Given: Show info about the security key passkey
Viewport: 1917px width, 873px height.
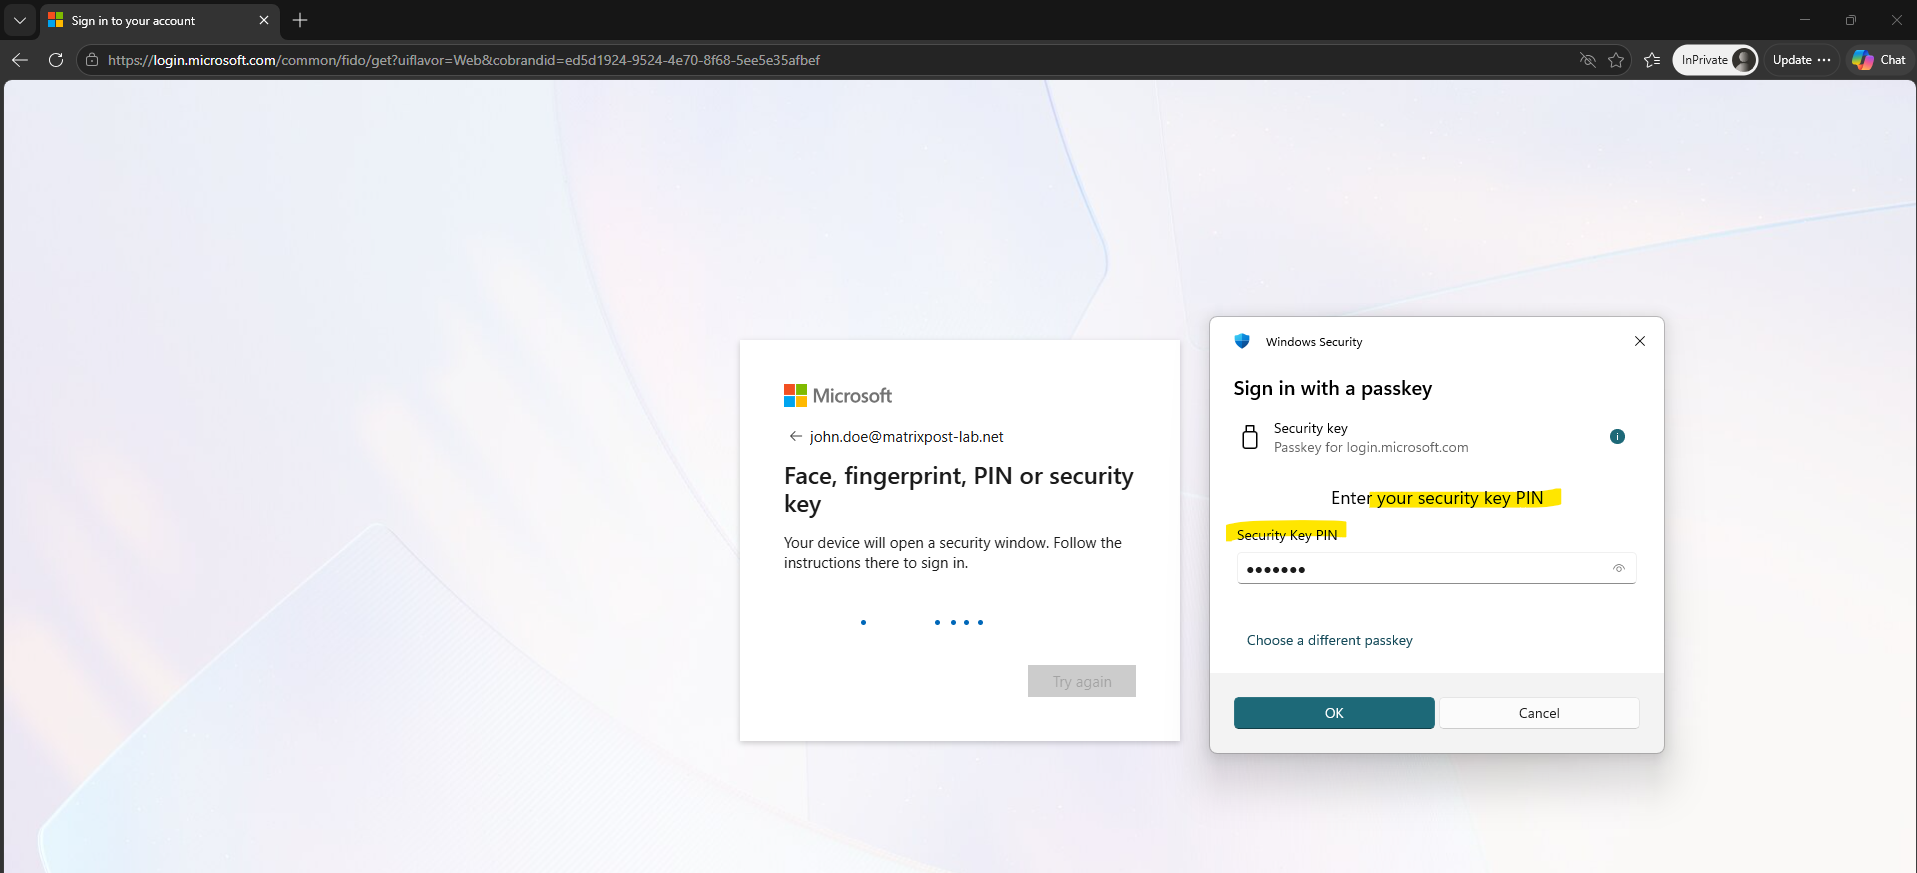Looking at the screenshot, I should click(x=1617, y=436).
